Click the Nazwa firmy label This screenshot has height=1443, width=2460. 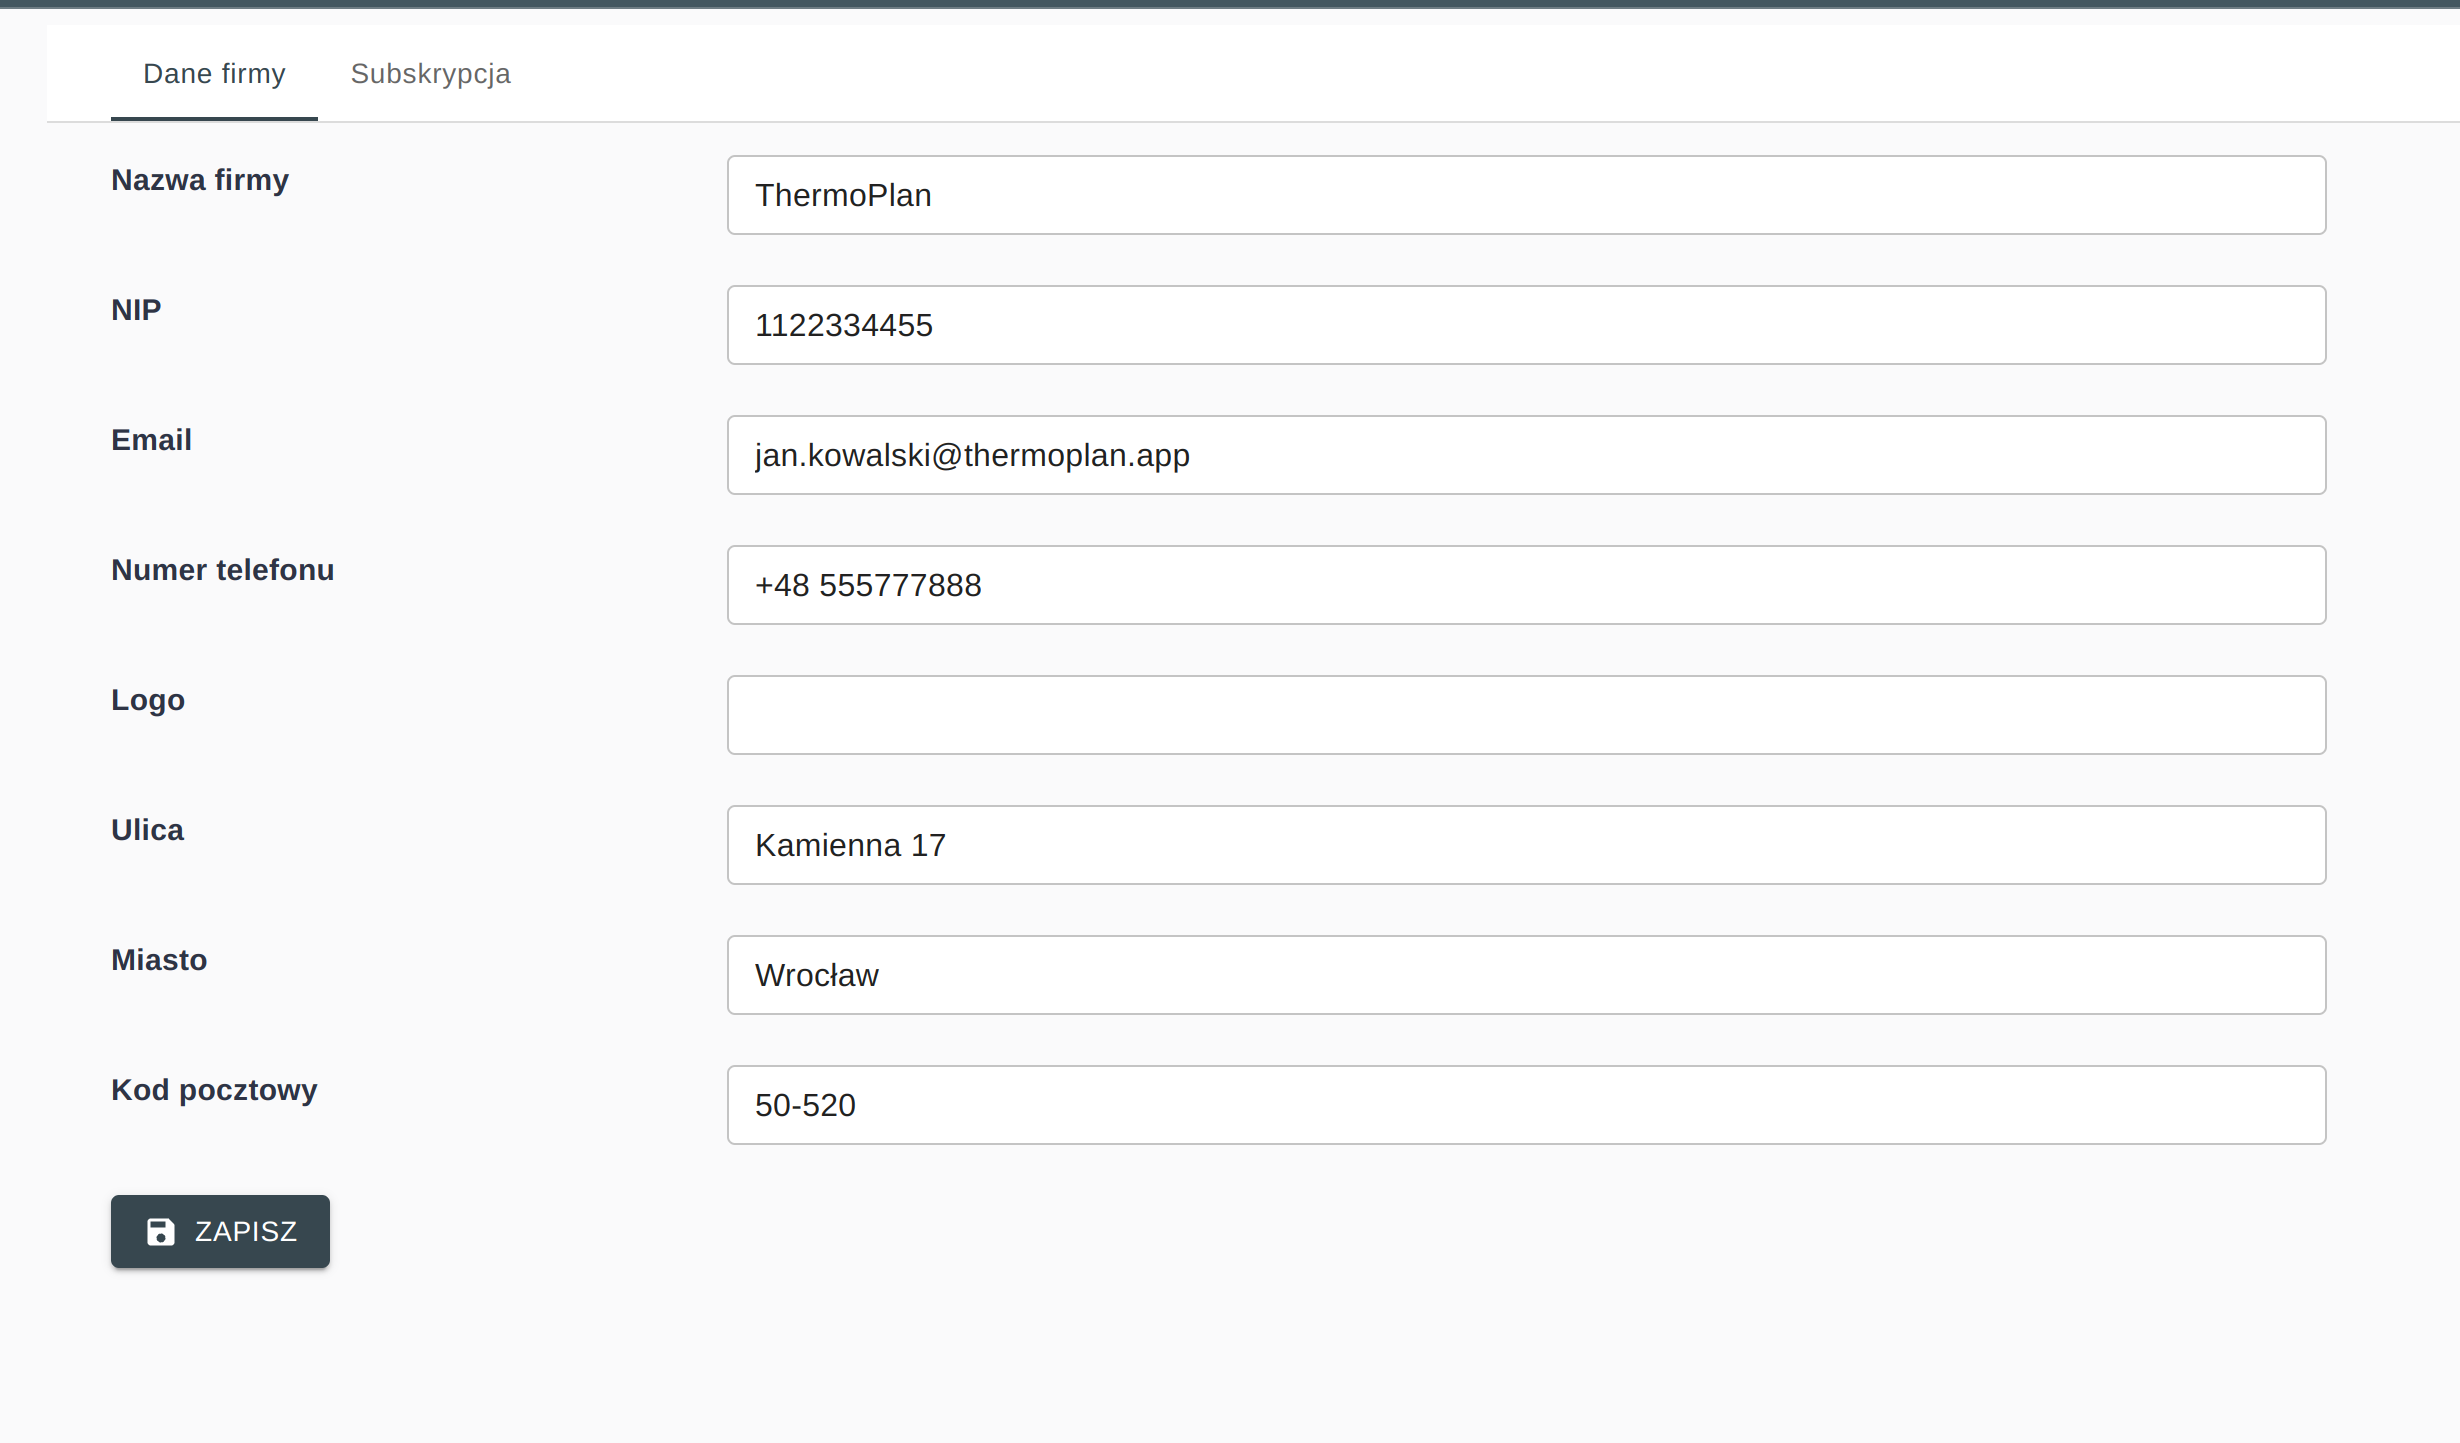(200, 180)
